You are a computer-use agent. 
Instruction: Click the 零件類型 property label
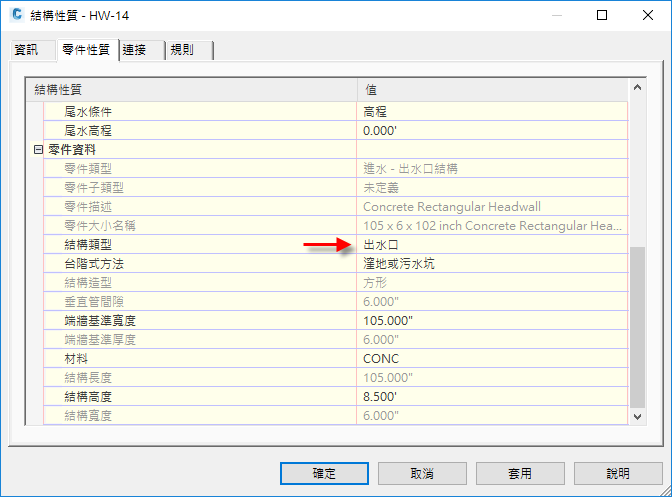(88, 169)
